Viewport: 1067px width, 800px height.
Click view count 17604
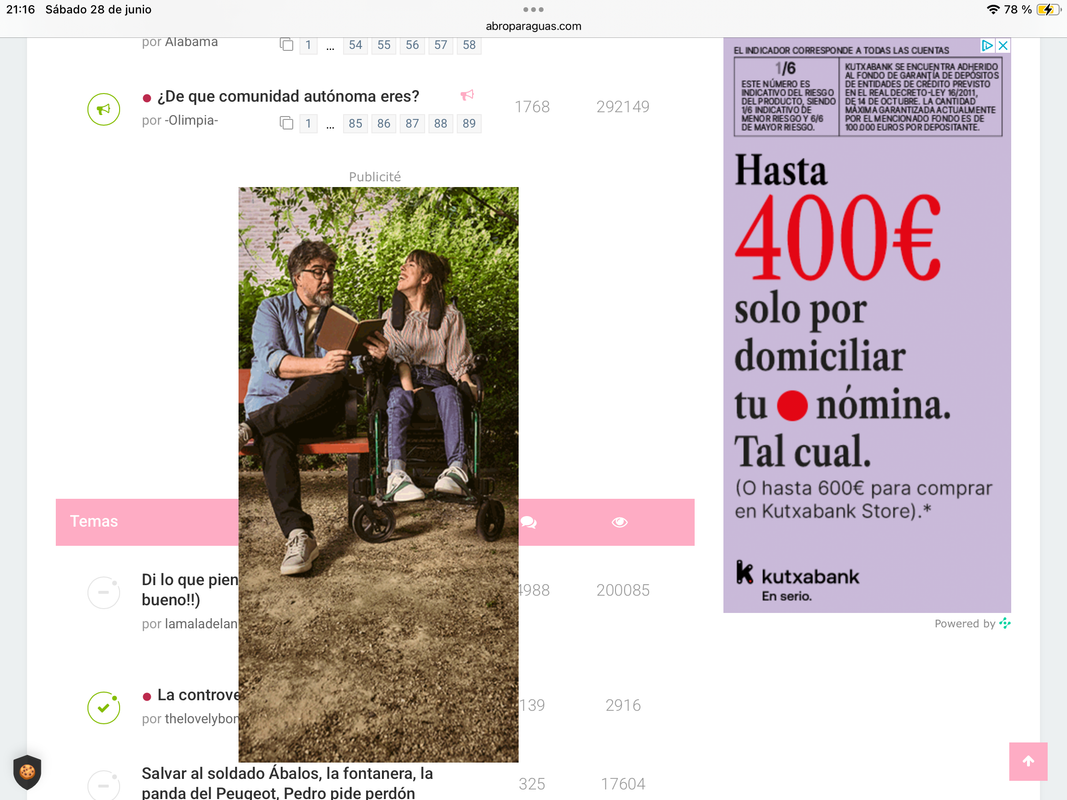[x=623, y=784]
